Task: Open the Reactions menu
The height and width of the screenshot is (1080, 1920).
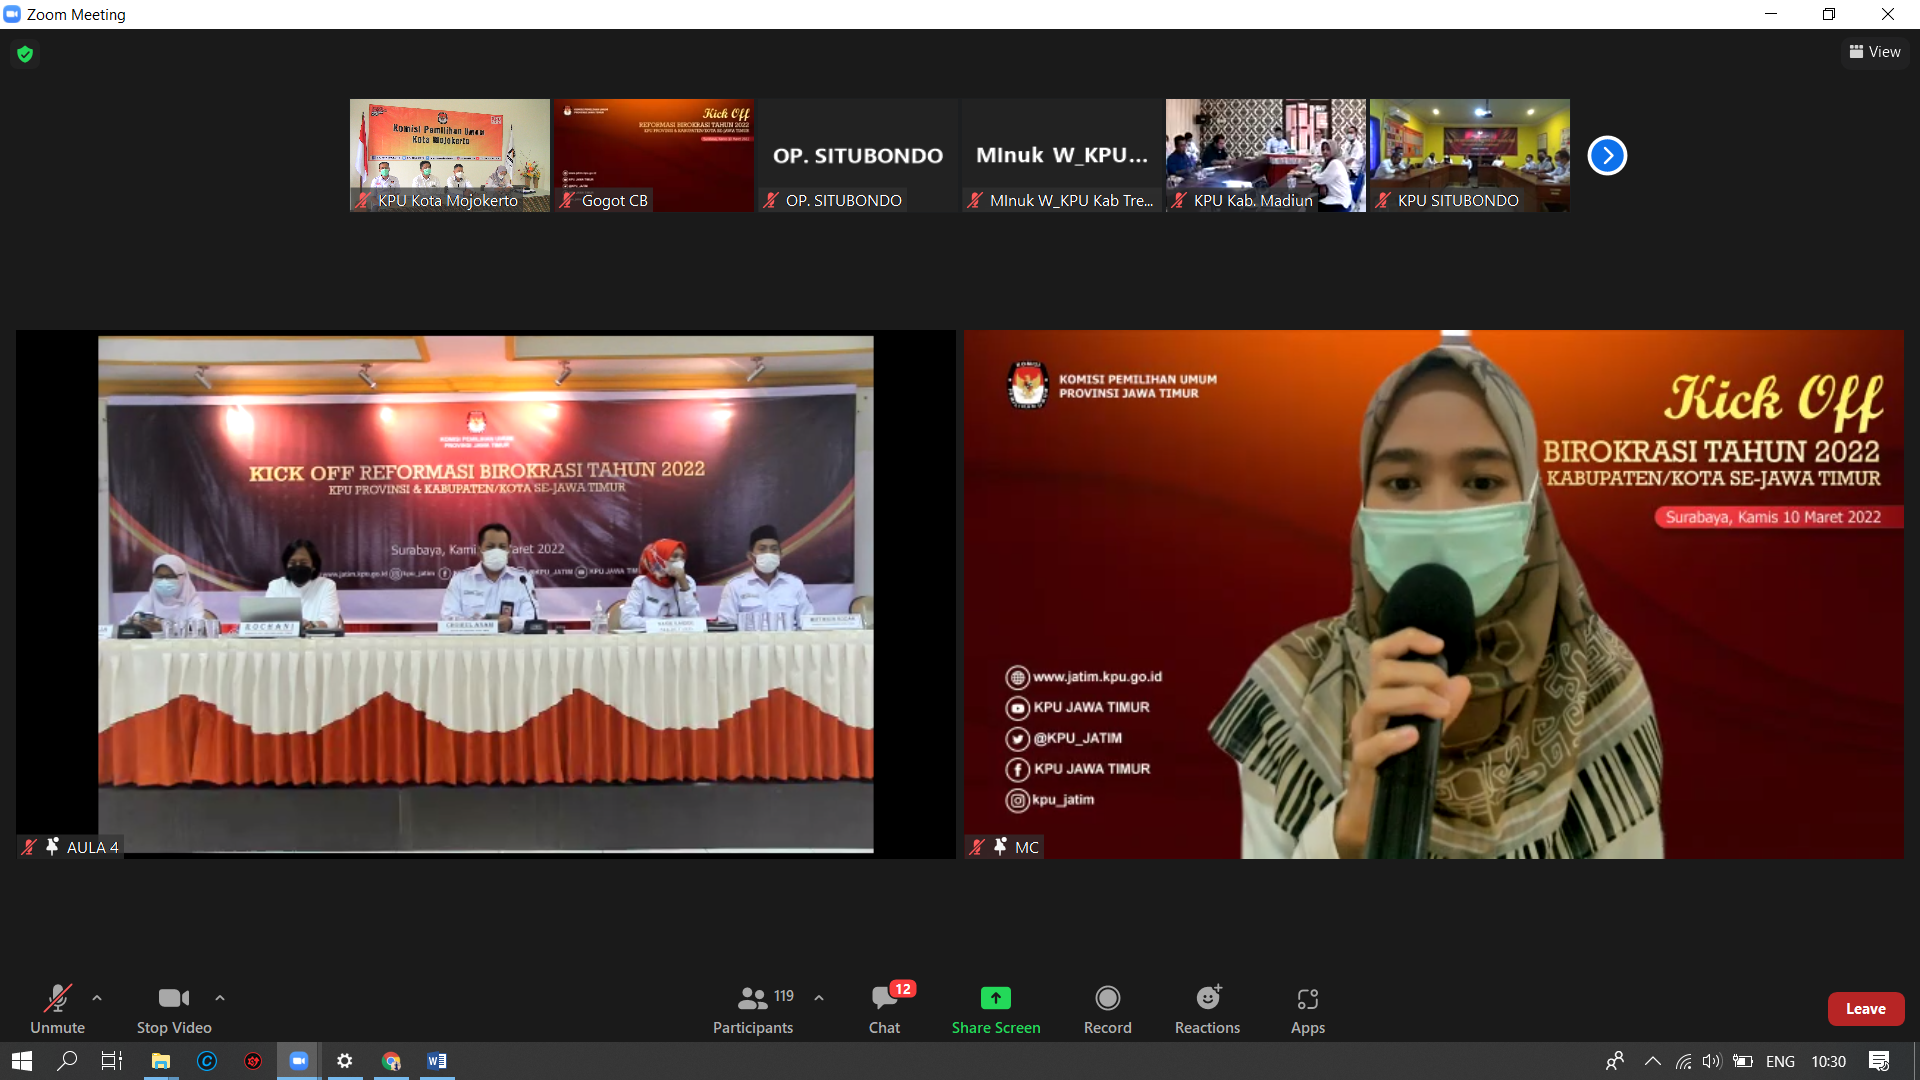Action: tap(1207, 1009)
